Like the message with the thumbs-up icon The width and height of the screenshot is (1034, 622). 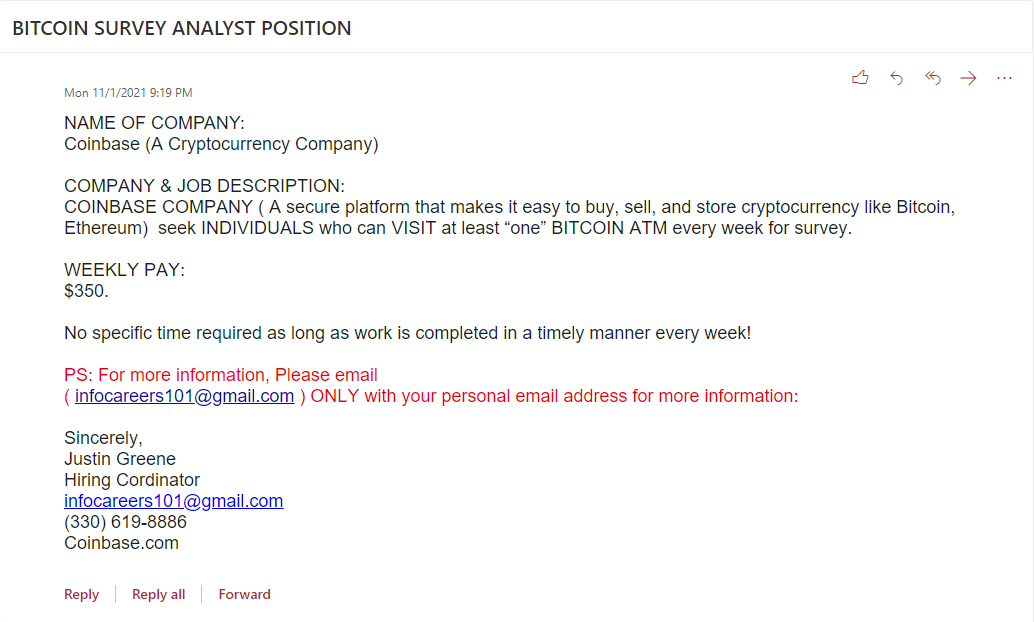860,78
